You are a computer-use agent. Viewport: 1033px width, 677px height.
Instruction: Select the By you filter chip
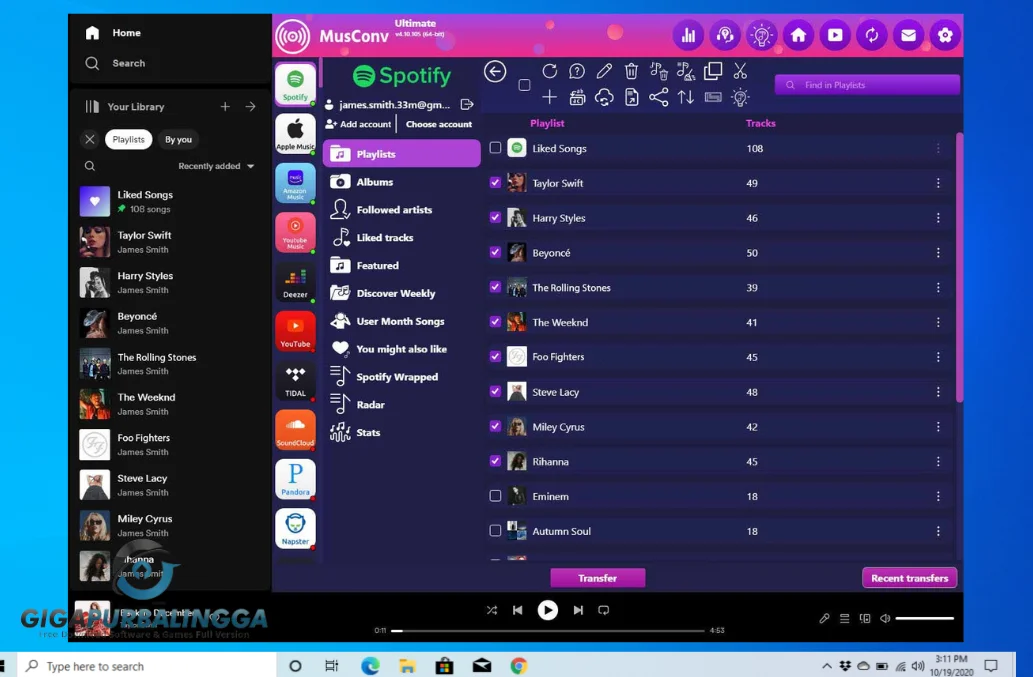point(178,140)
